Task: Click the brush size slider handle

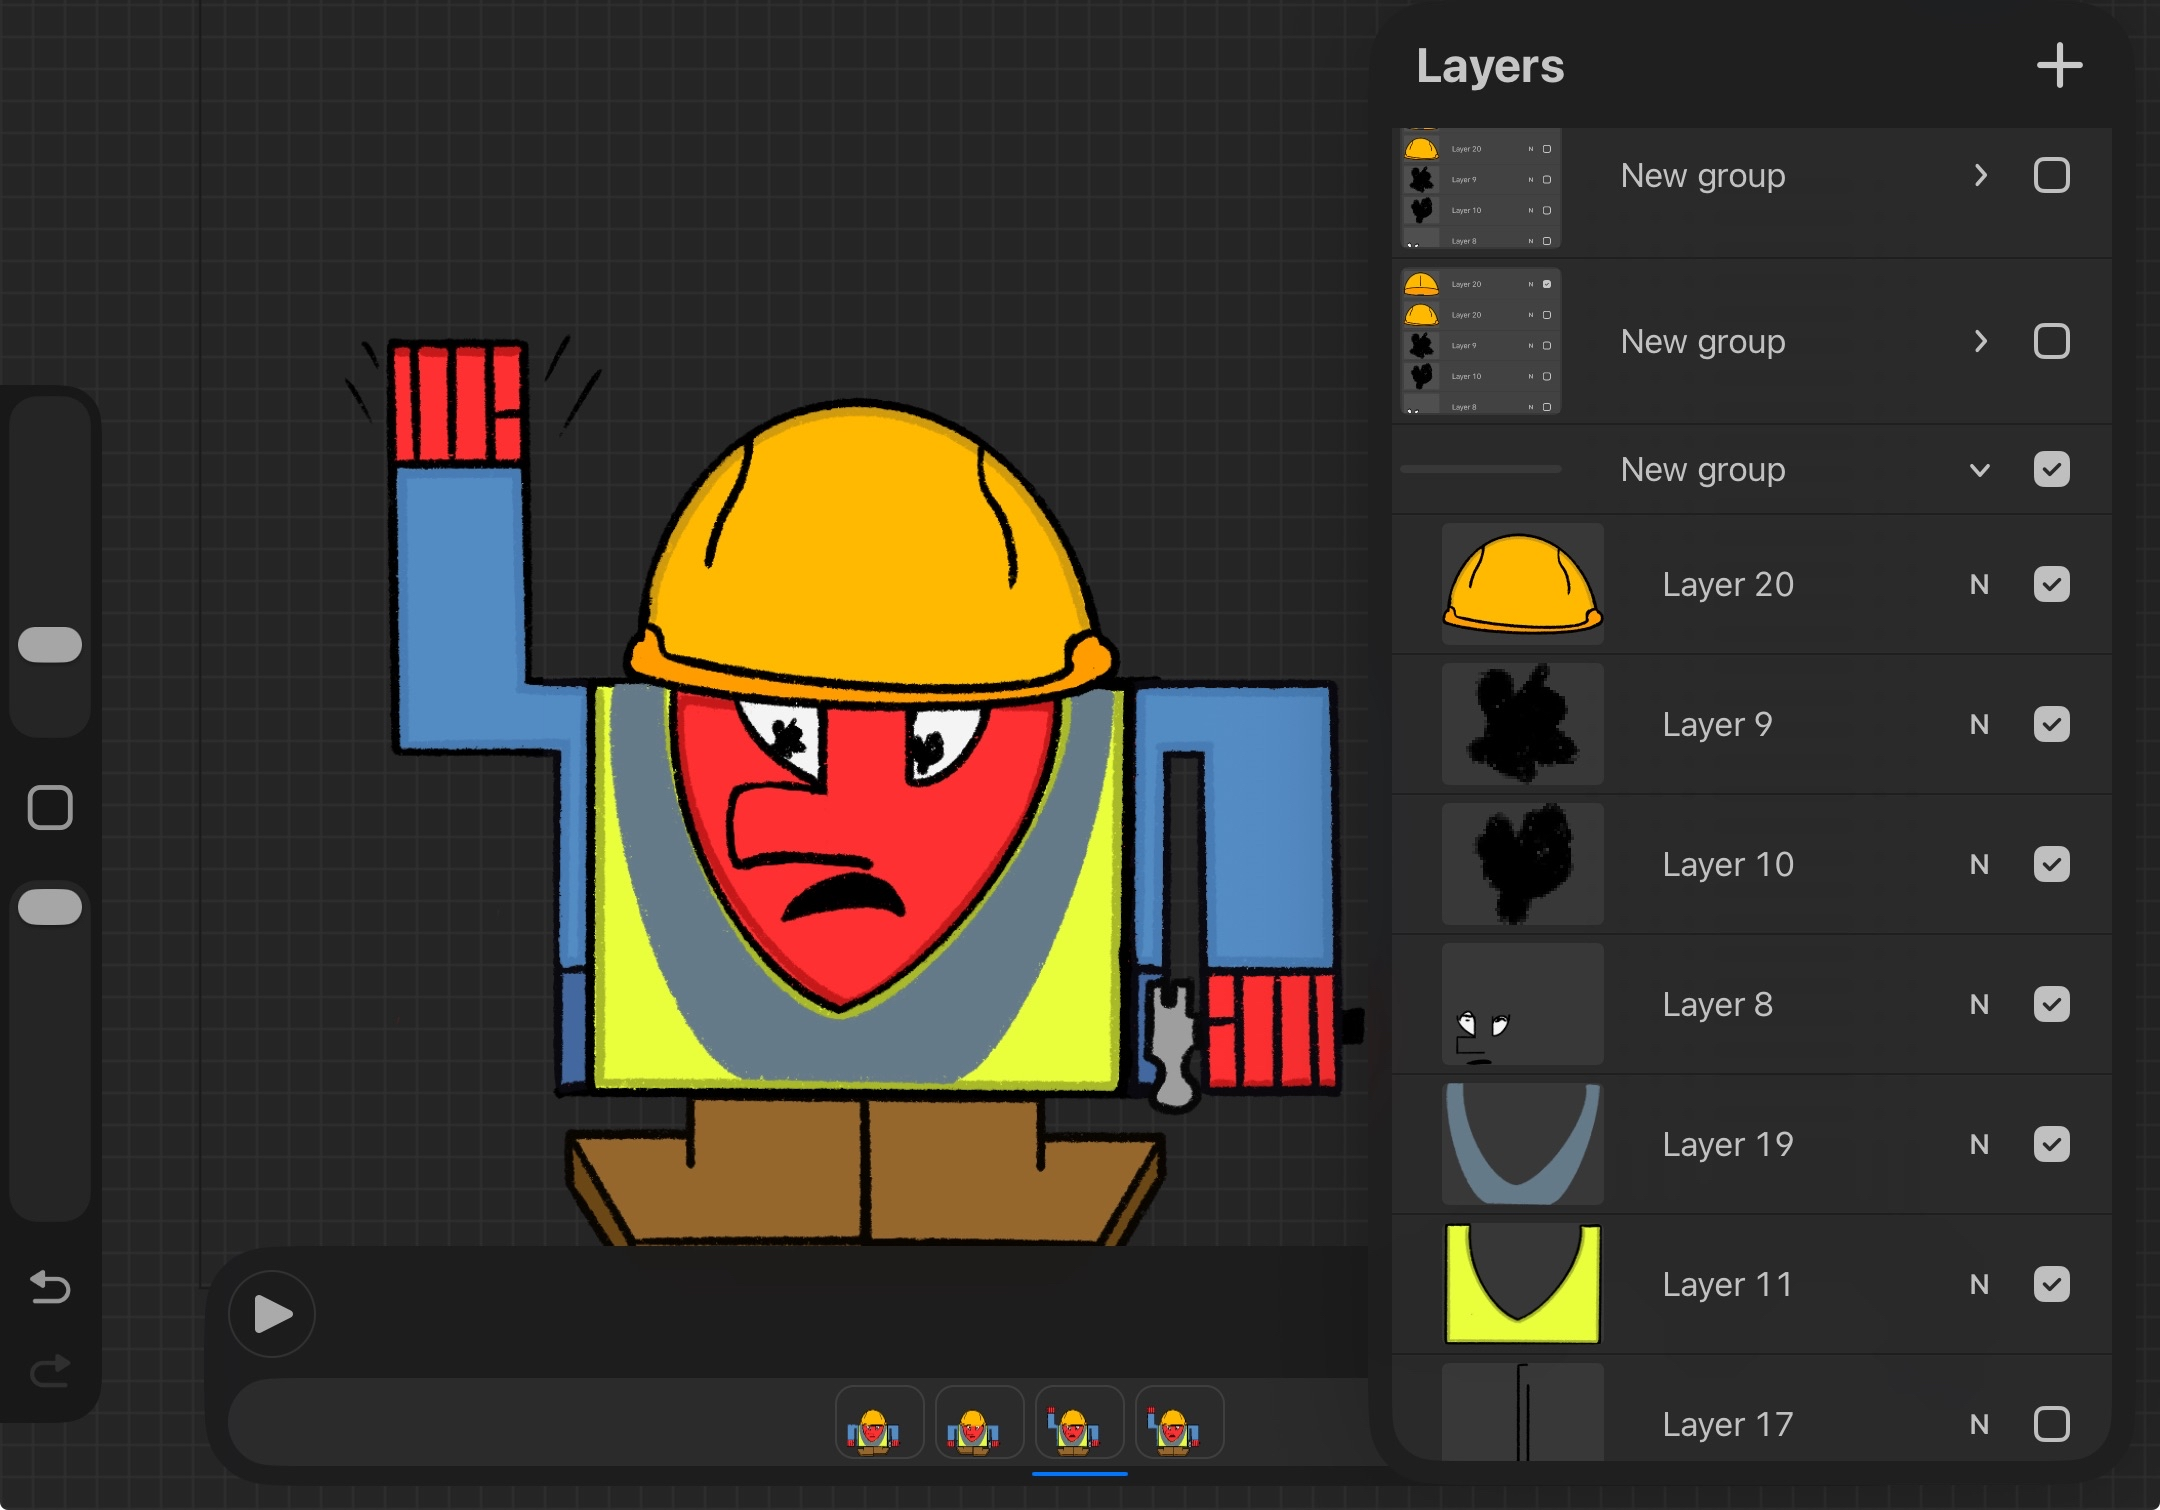Action: coord(50,645)
